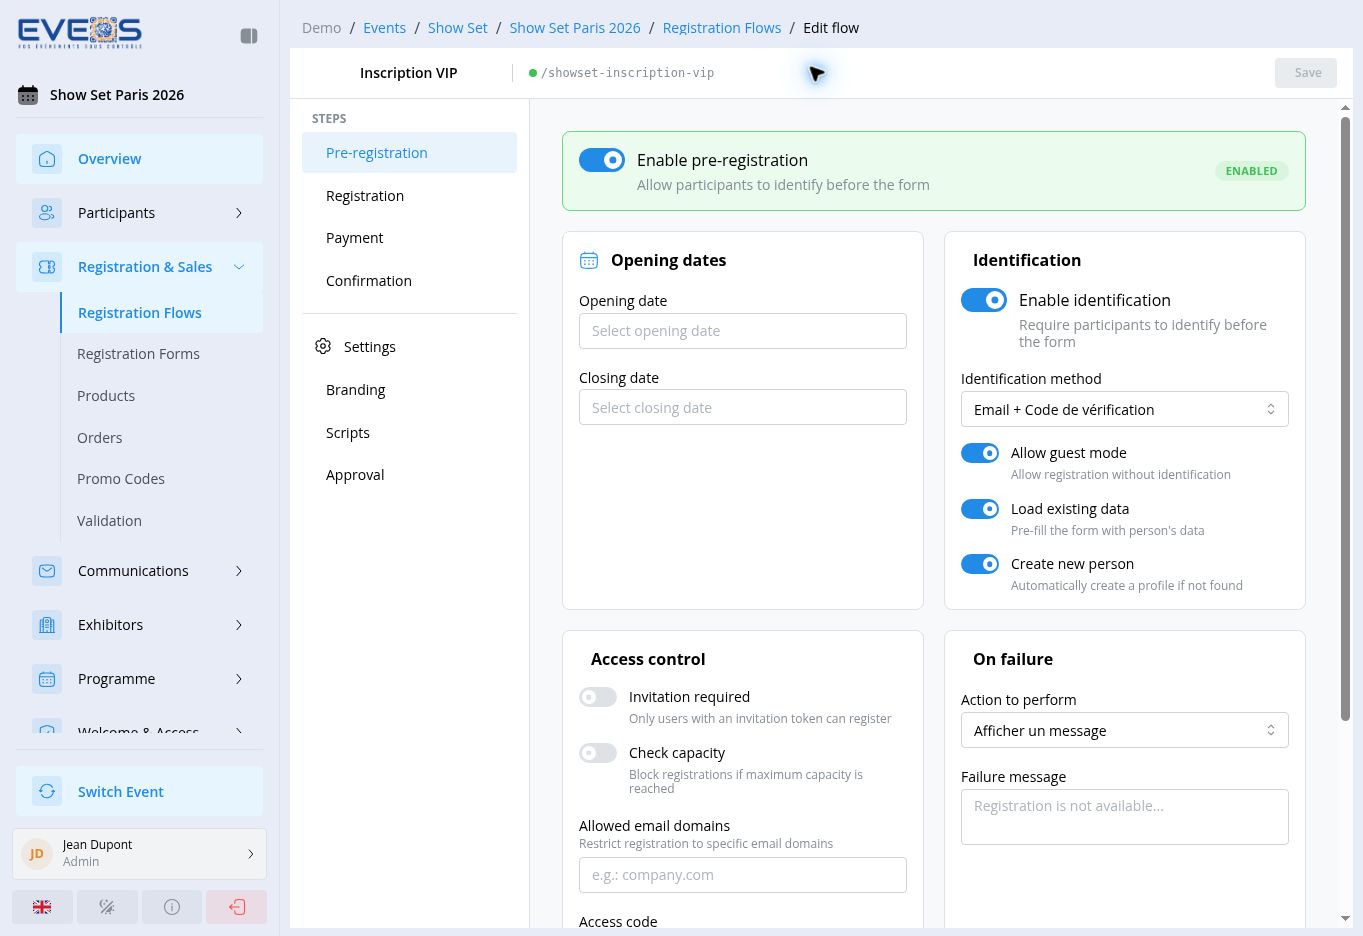This screenshot has width=1363, height=936.
Task: Click the green status dot before the URL slug
Action: point(533,73)
